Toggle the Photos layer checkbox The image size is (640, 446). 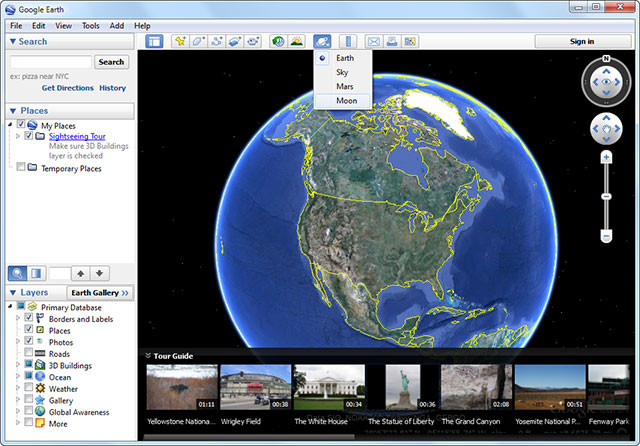coord(29,340)
